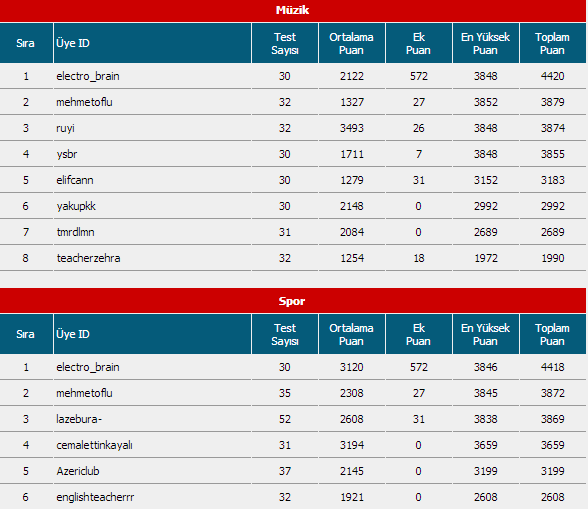The height and width of the screenshot is (509, 588).
Task: Click teacherzehra member name
Action: [x=88, y=258]
